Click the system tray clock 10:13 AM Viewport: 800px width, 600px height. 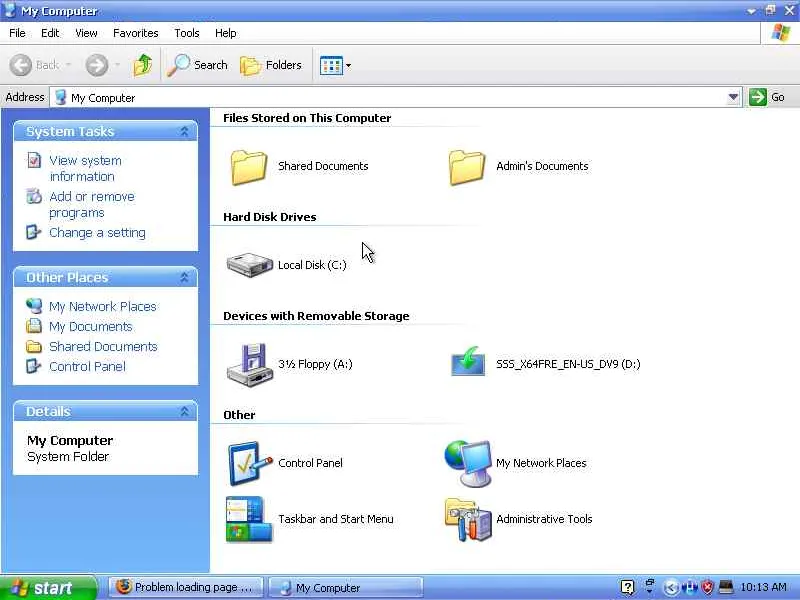coord(763,587)
